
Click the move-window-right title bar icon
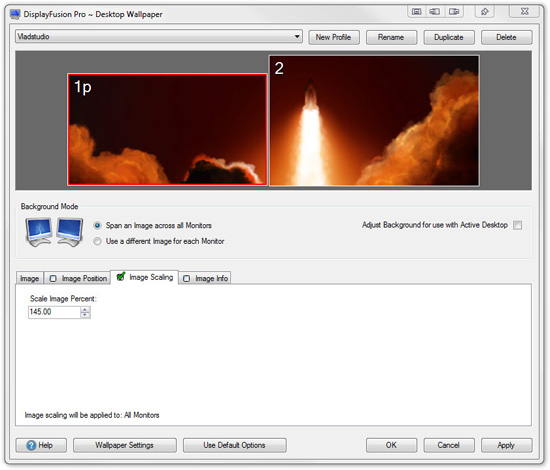454,12
